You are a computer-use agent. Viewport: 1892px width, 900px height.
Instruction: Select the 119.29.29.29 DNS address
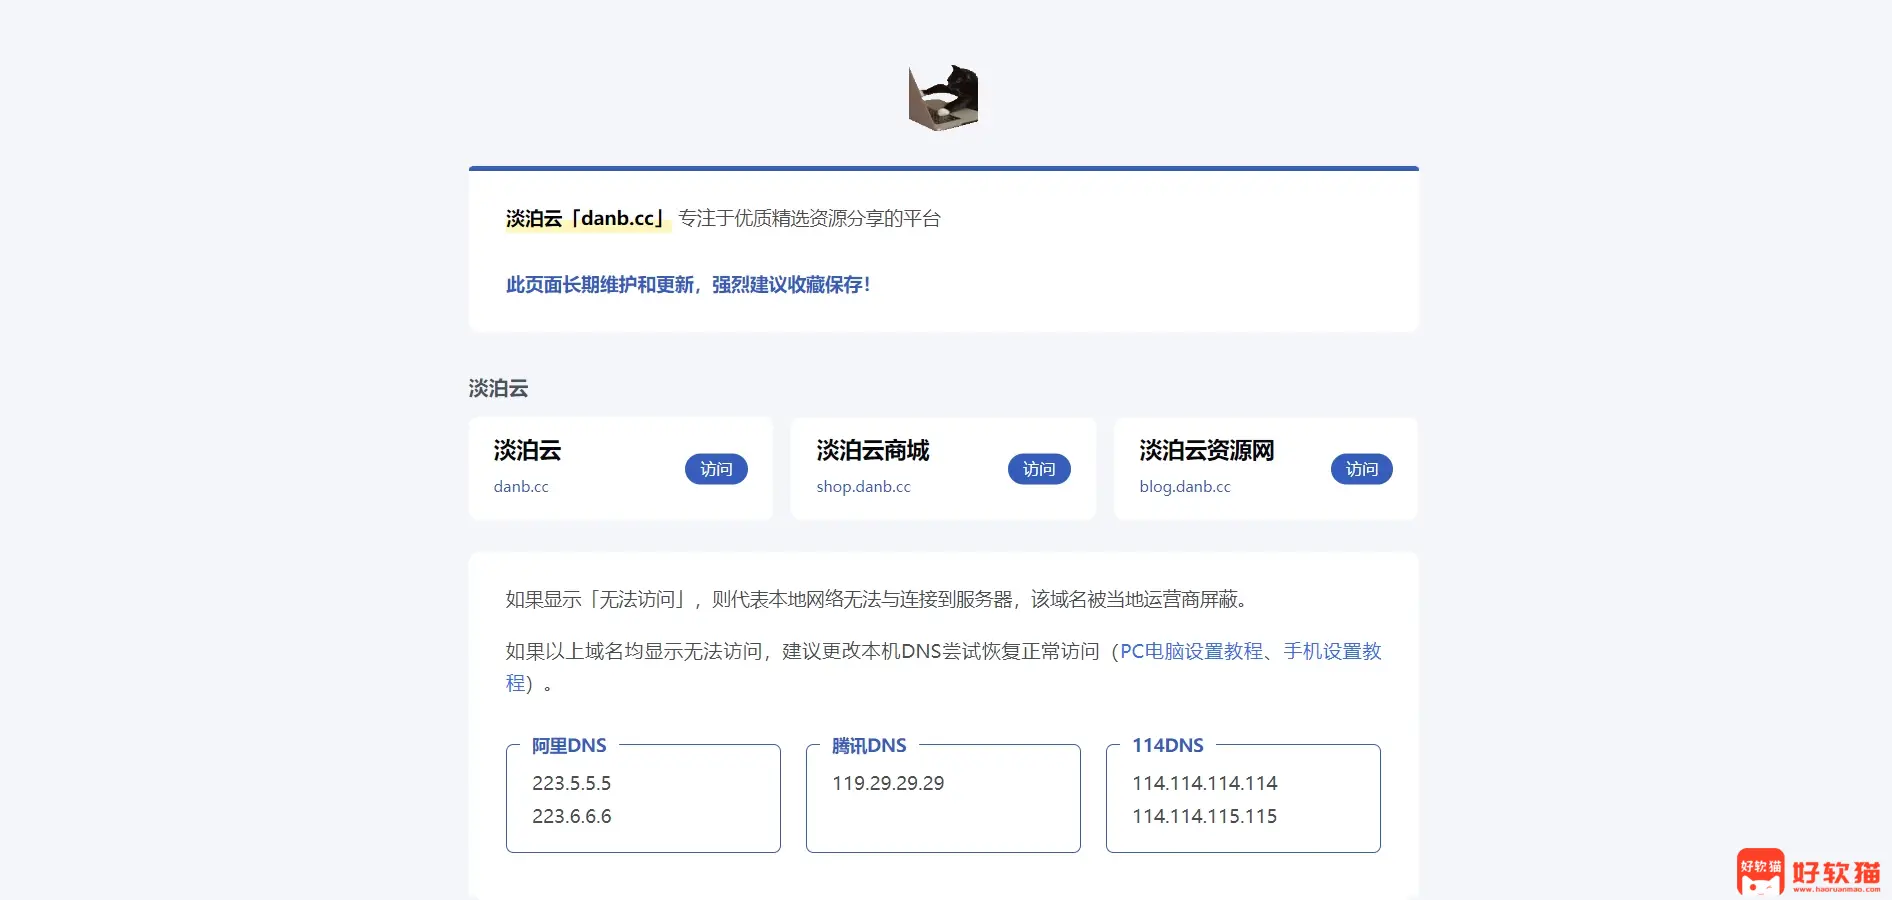pos(888,783)
